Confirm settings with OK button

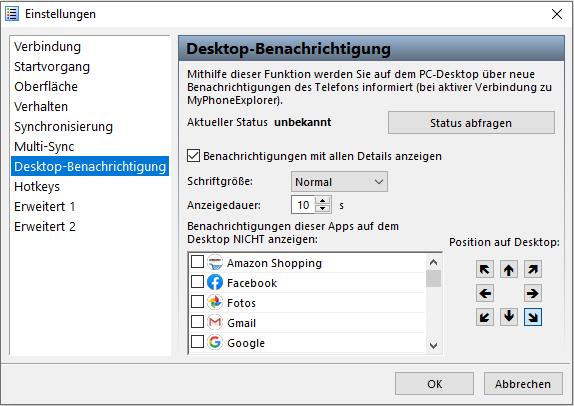pyautogui.click(x=434, y=384)
